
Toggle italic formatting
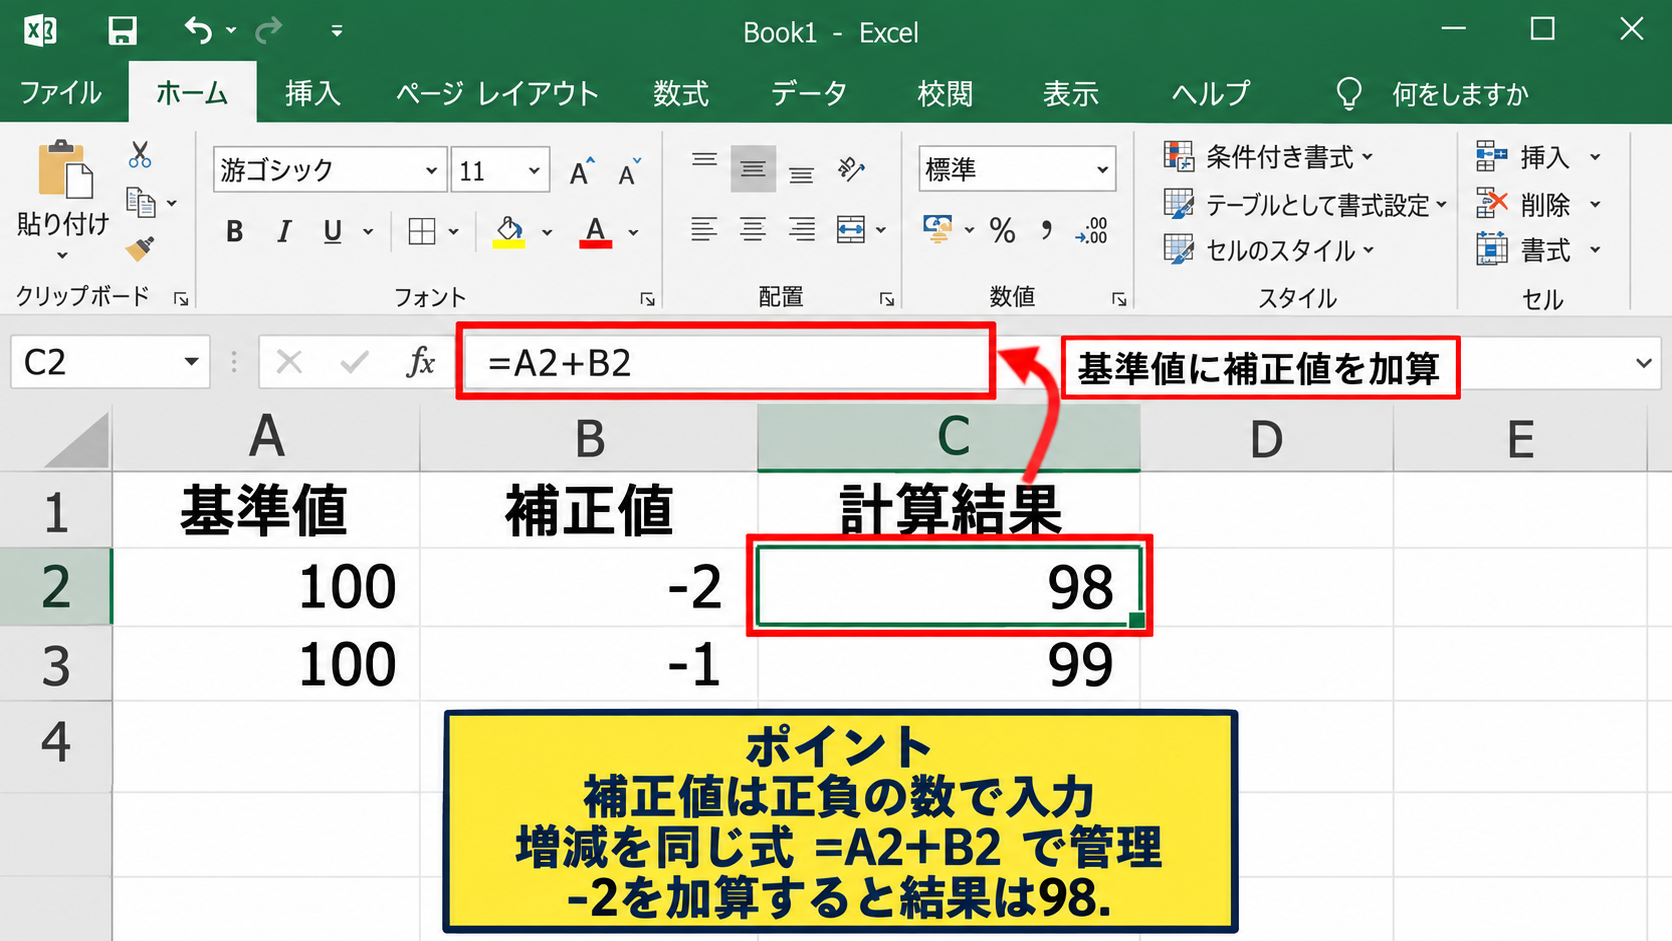pos(284,231)
